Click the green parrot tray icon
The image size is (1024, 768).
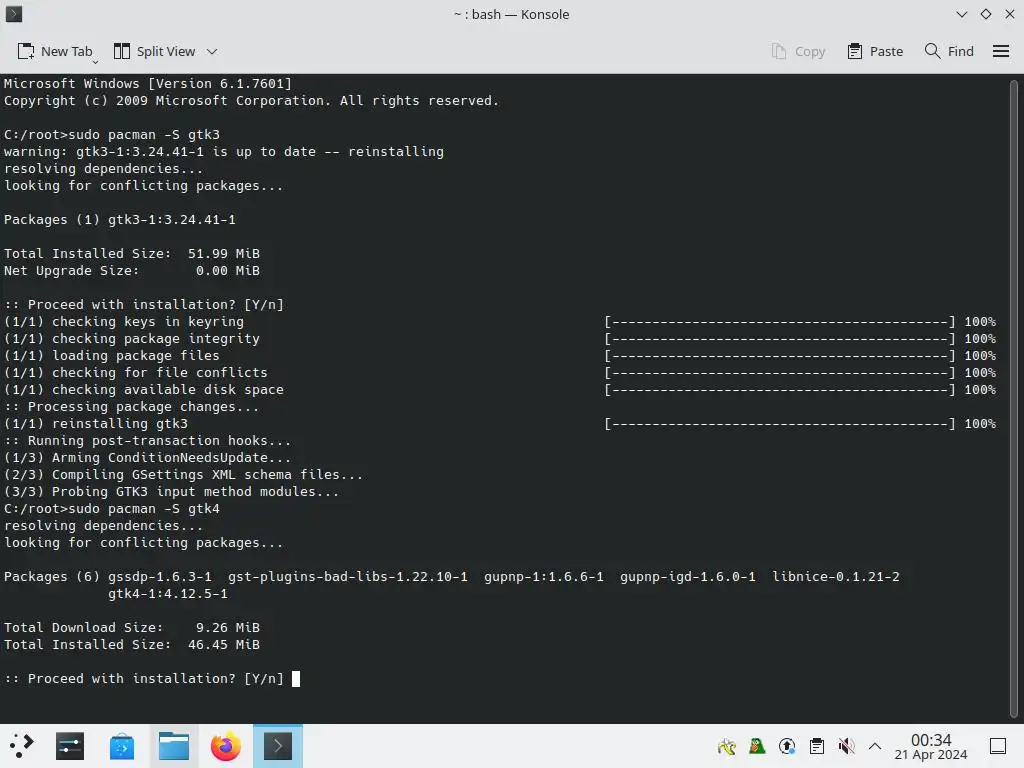pos(756,746)
